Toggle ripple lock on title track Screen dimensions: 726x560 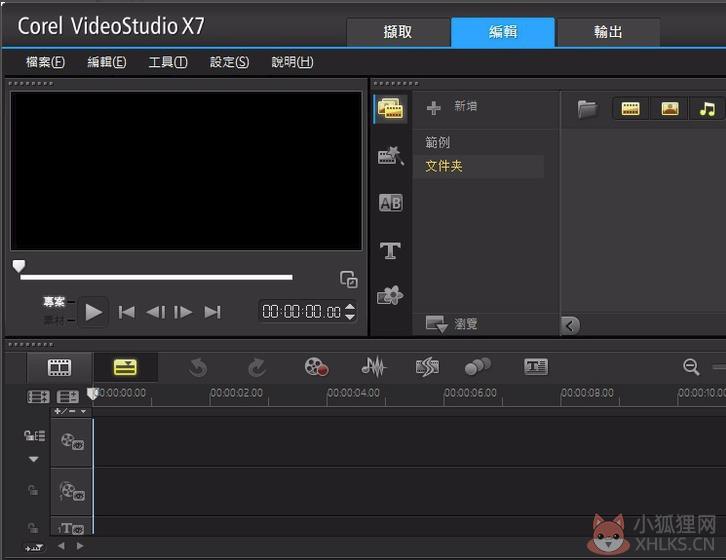33,528
